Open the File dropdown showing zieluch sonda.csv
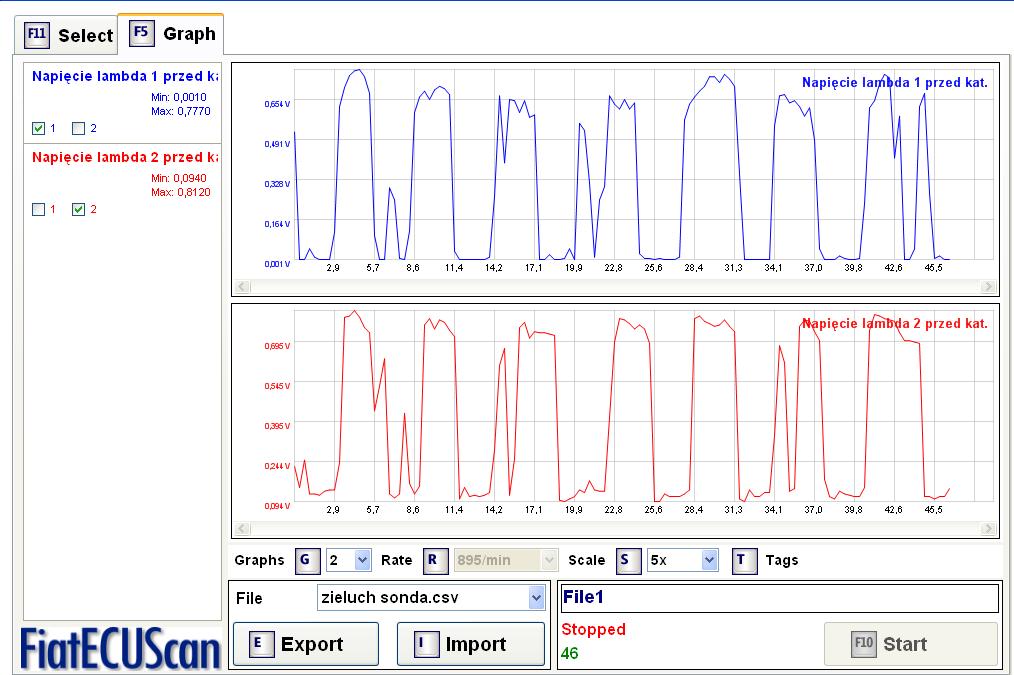This screenshot has width=1014, height=675. pos(536,598)
